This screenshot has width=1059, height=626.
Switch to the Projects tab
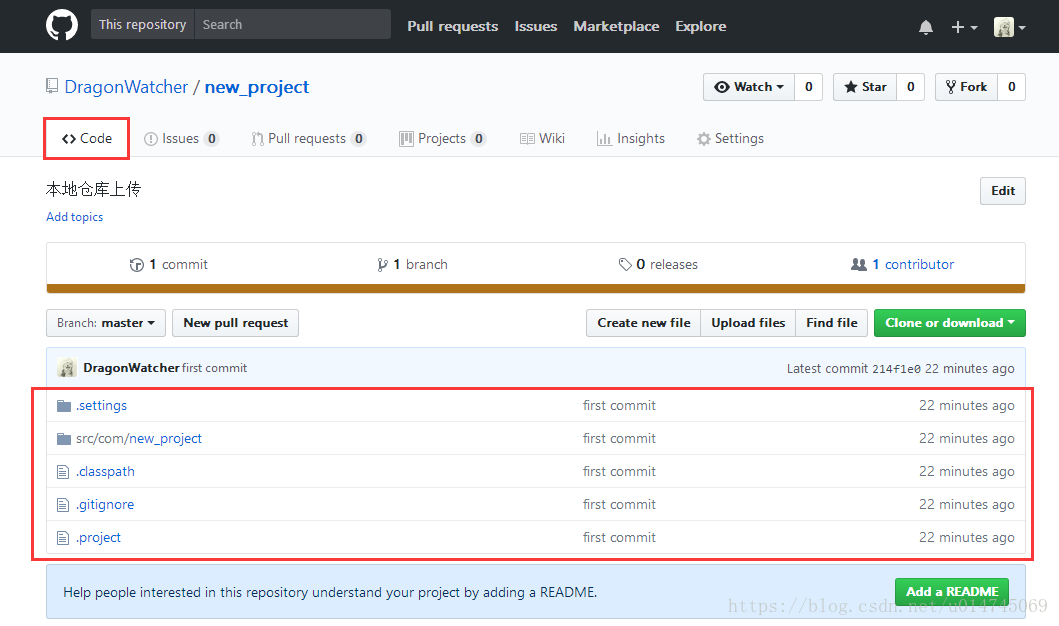(442, 138)
